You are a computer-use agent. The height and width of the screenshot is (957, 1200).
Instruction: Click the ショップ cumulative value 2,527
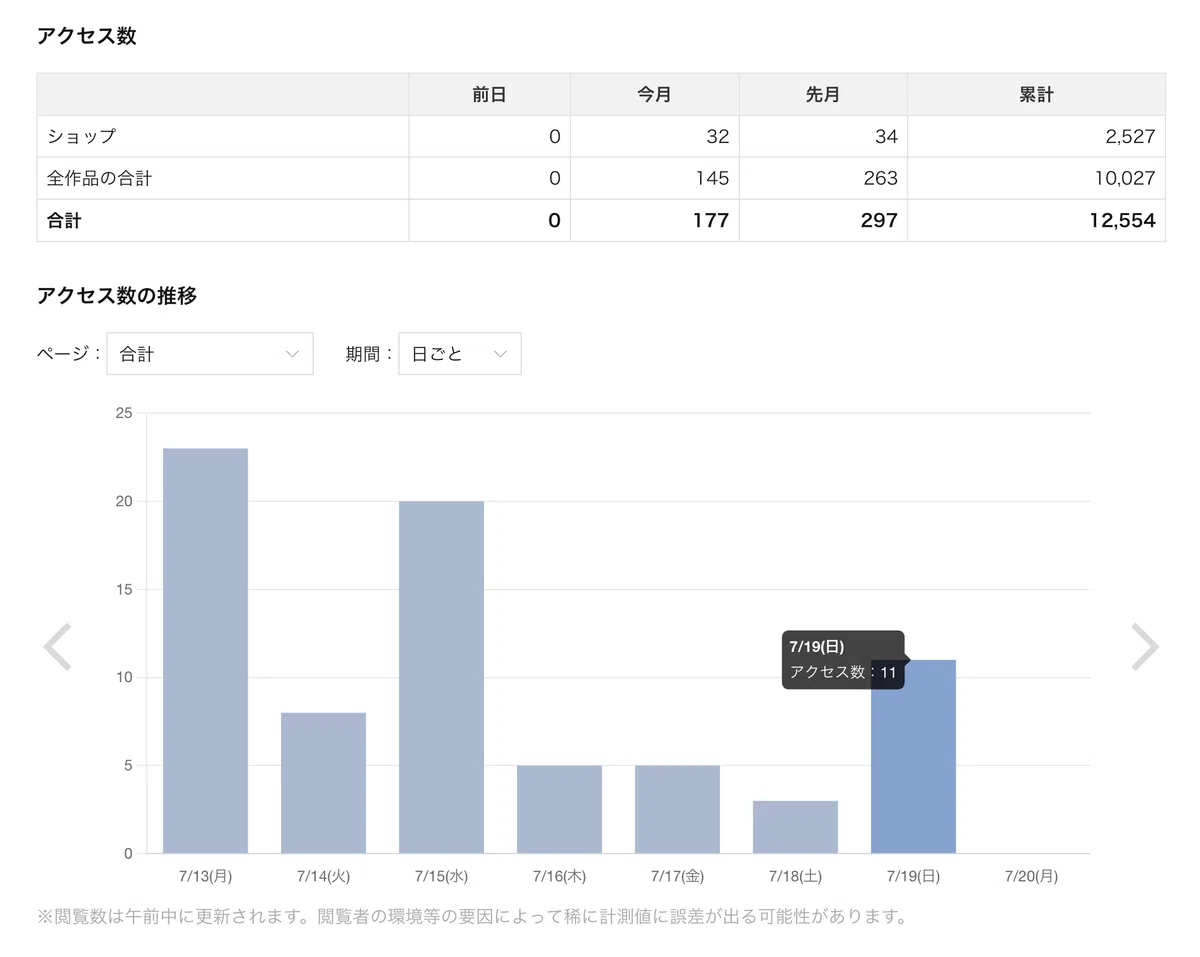point(1129,137)
